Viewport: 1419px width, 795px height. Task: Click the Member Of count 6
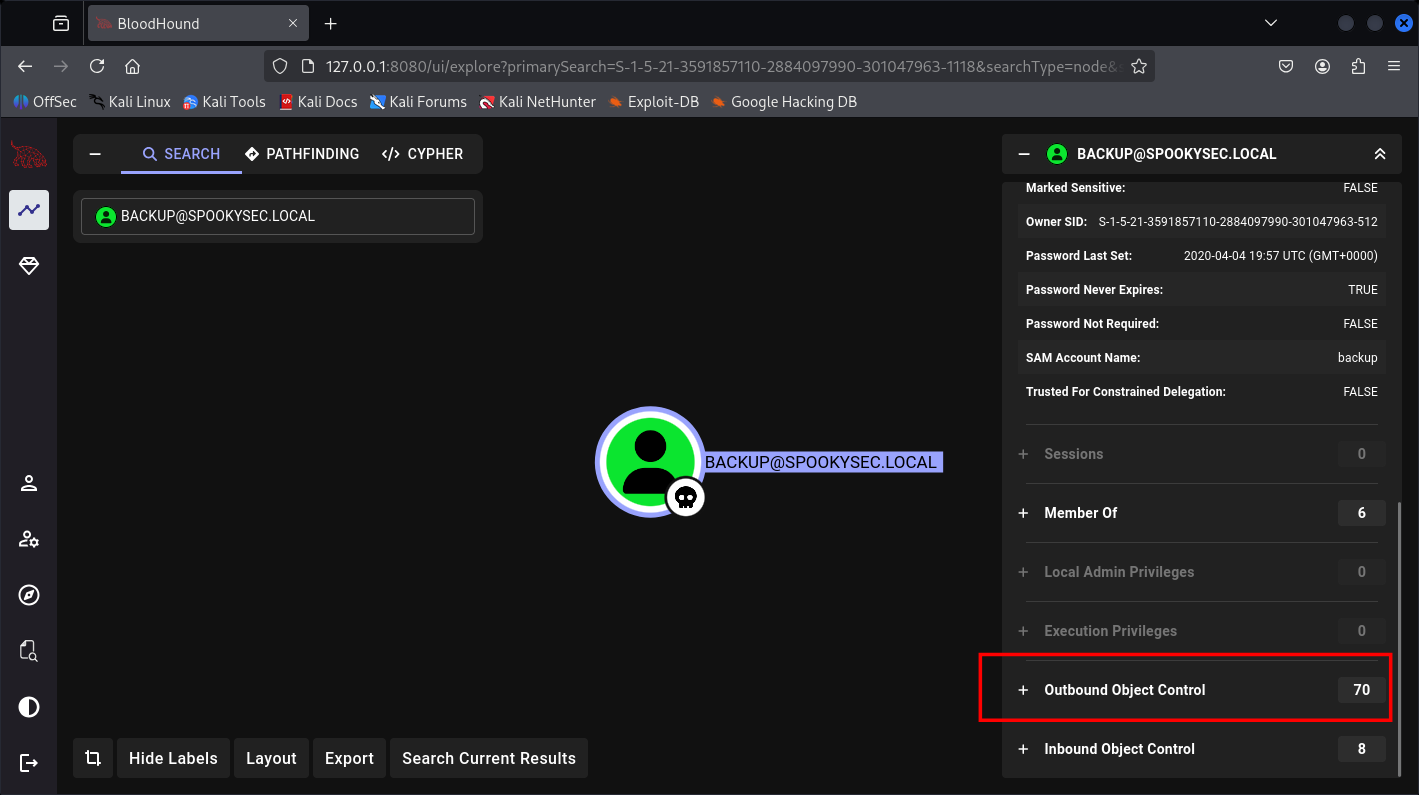(x=1361, y=513)
